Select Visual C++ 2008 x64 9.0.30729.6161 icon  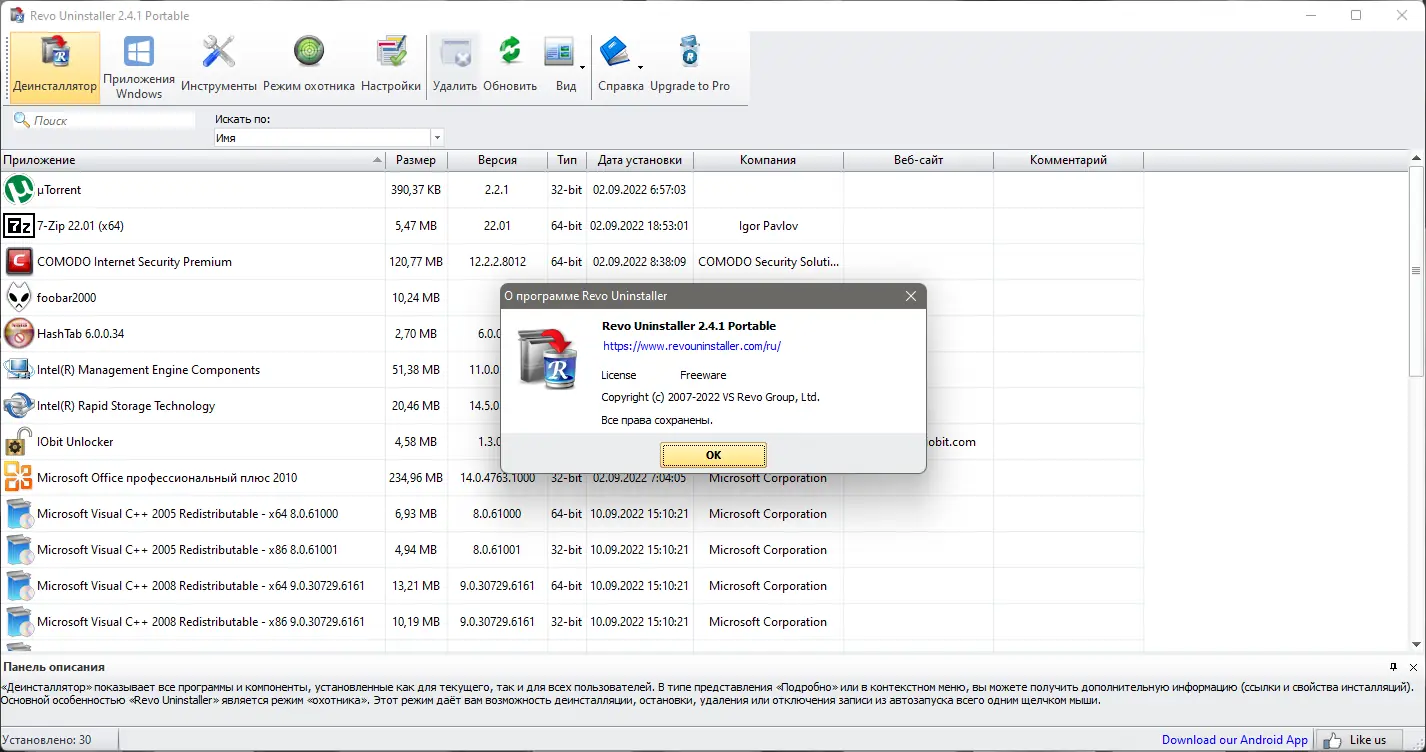click(x=19, y=586)
